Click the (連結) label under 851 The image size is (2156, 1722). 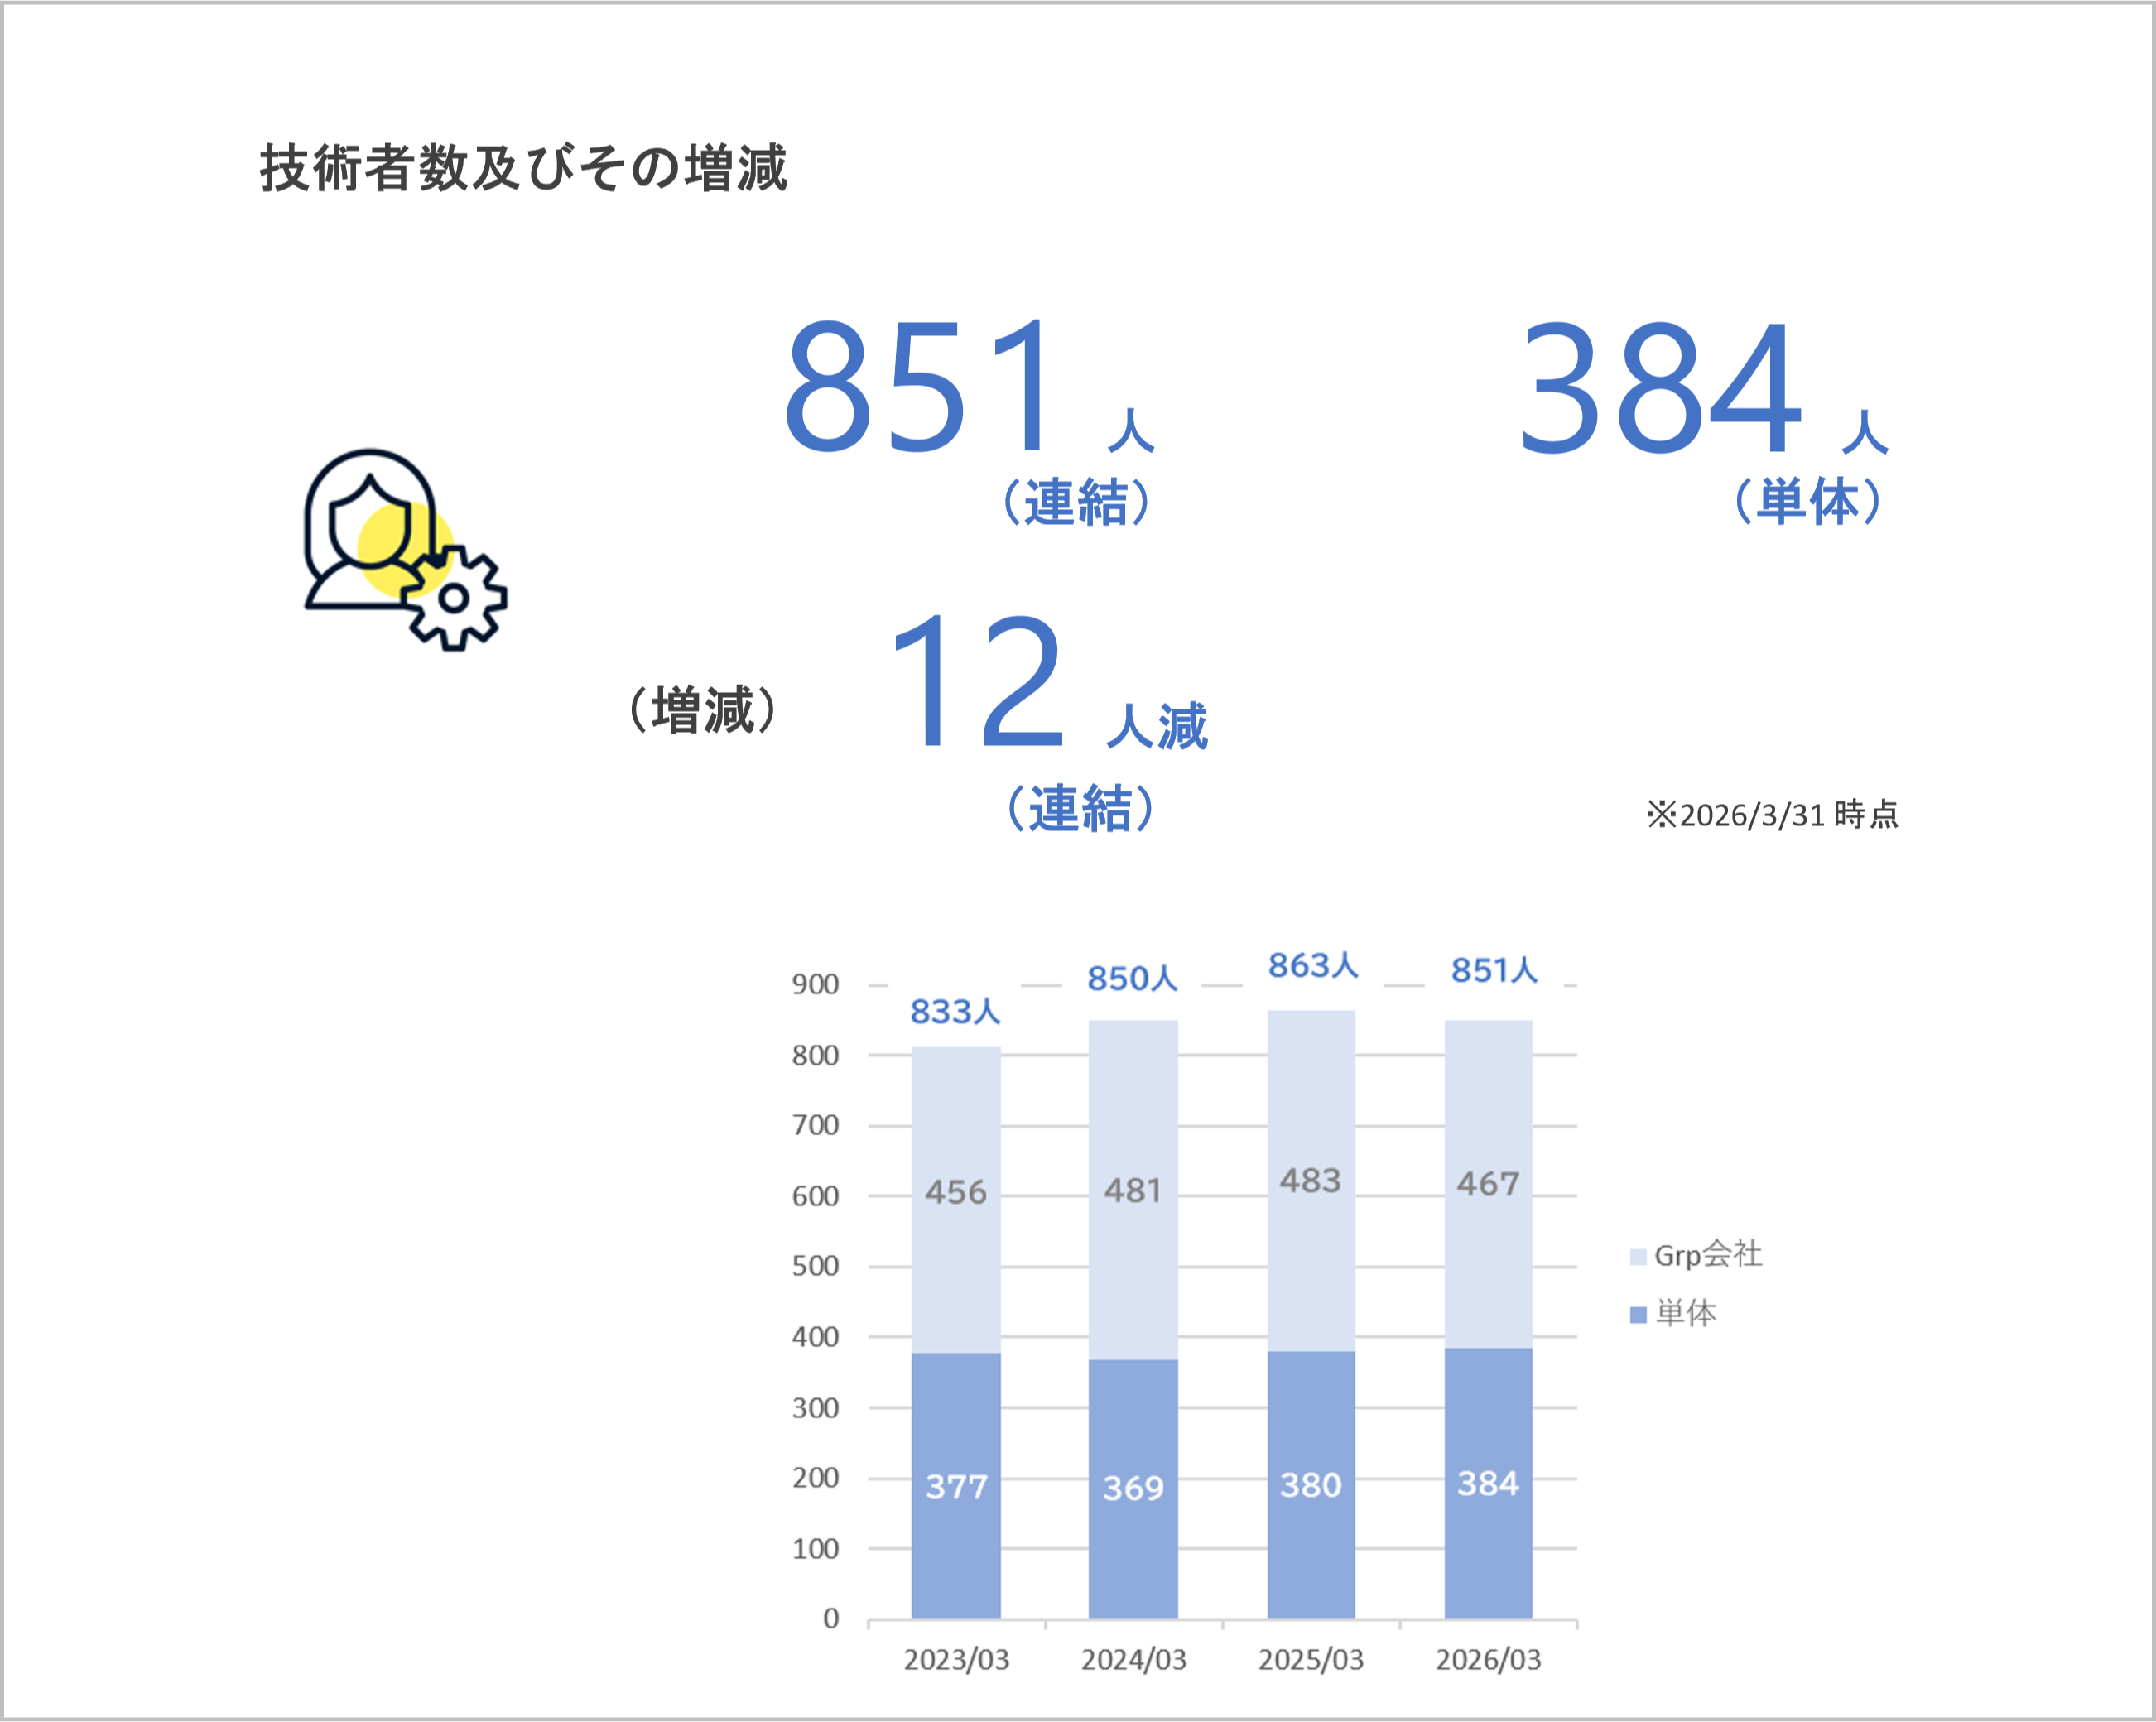1076,501
